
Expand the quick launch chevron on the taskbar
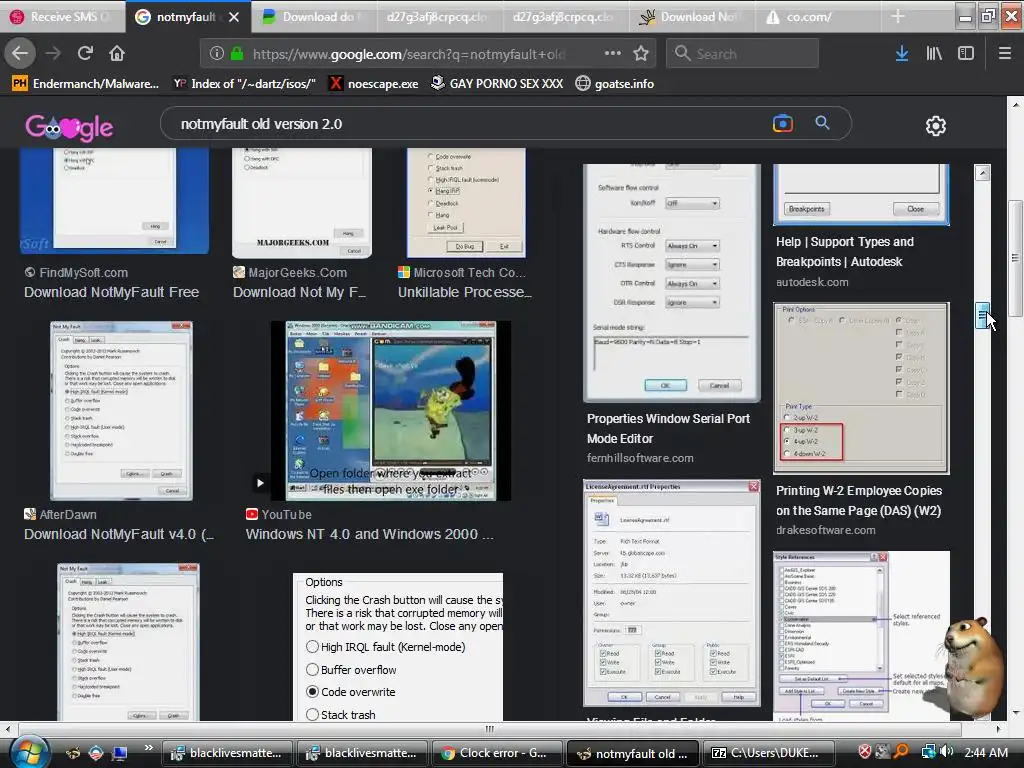coord(148,748)
